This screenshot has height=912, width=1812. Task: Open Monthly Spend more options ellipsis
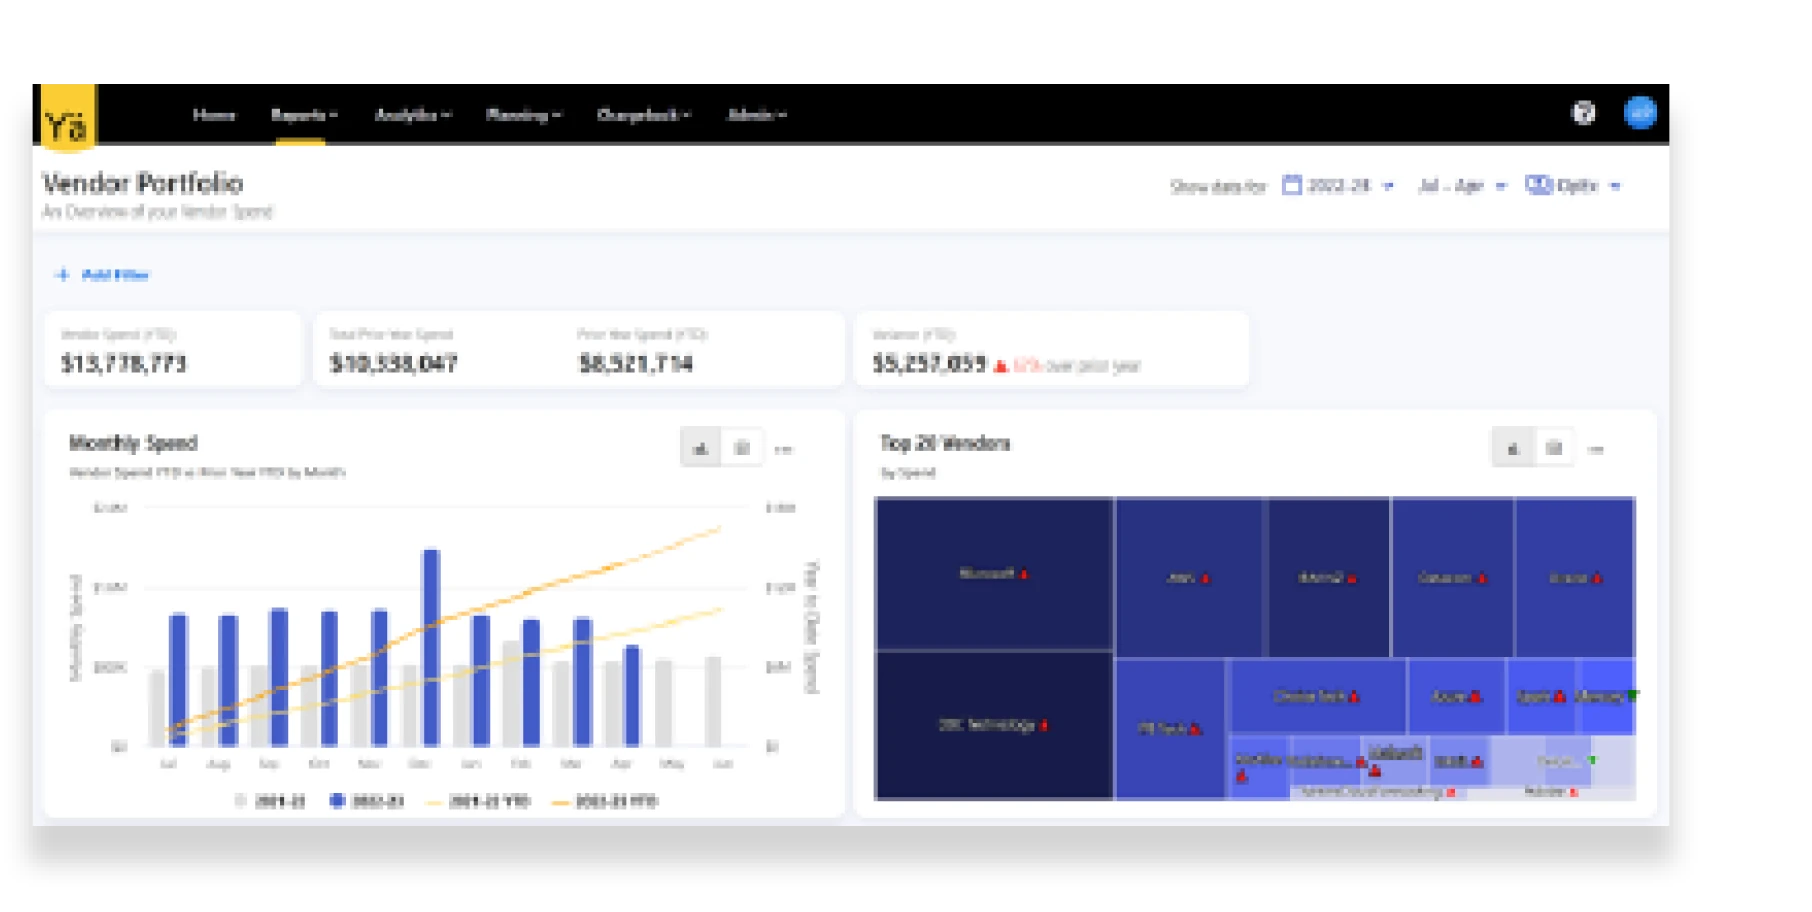click(x=784, y=450)
